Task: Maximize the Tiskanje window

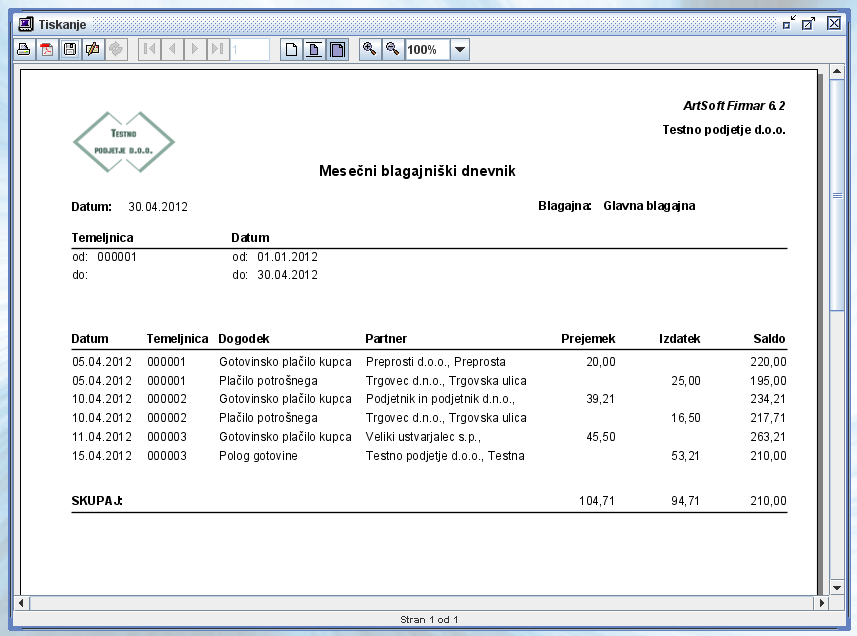Action: tap(809, 23)
